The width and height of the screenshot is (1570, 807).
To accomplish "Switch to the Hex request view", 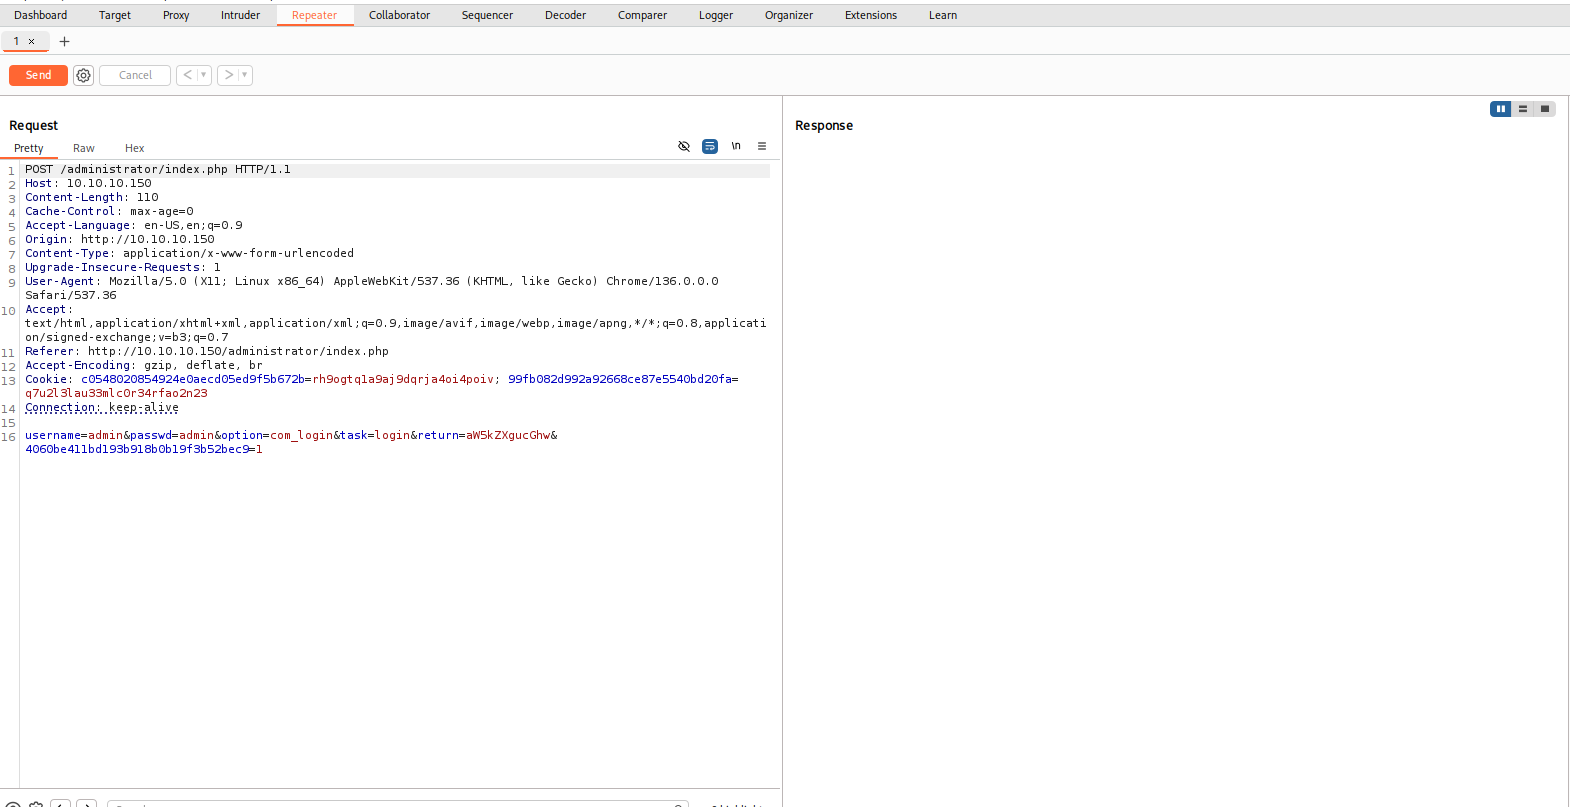I will [x=134, y=148].
